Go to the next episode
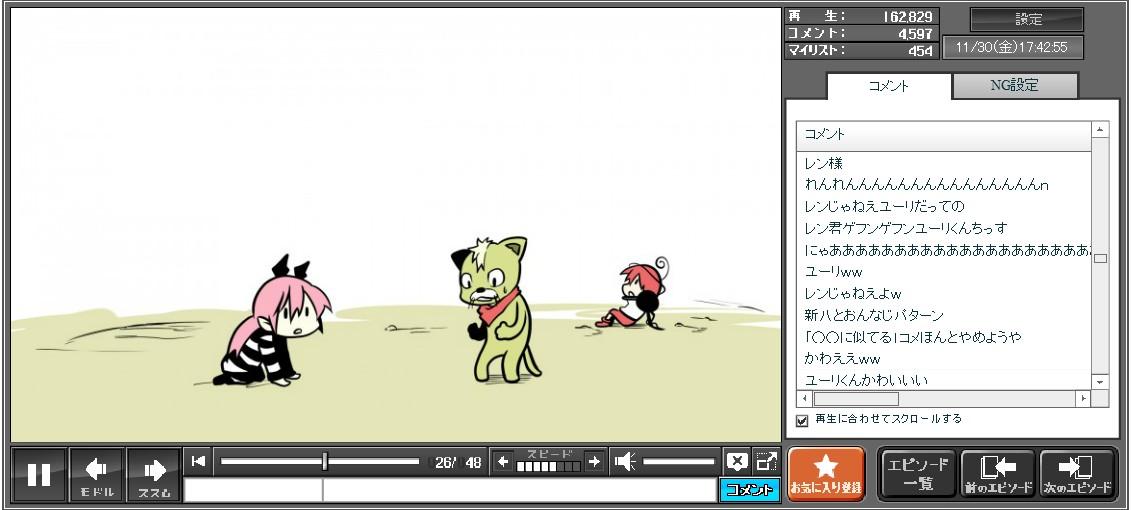 [1076, 474]
